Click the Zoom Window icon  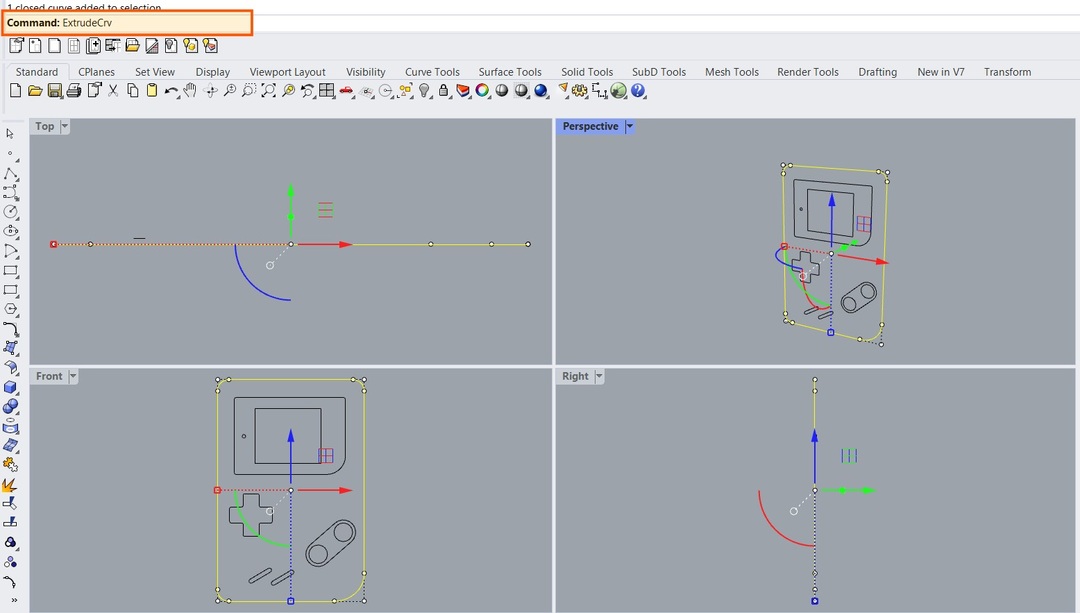[249, 90]
